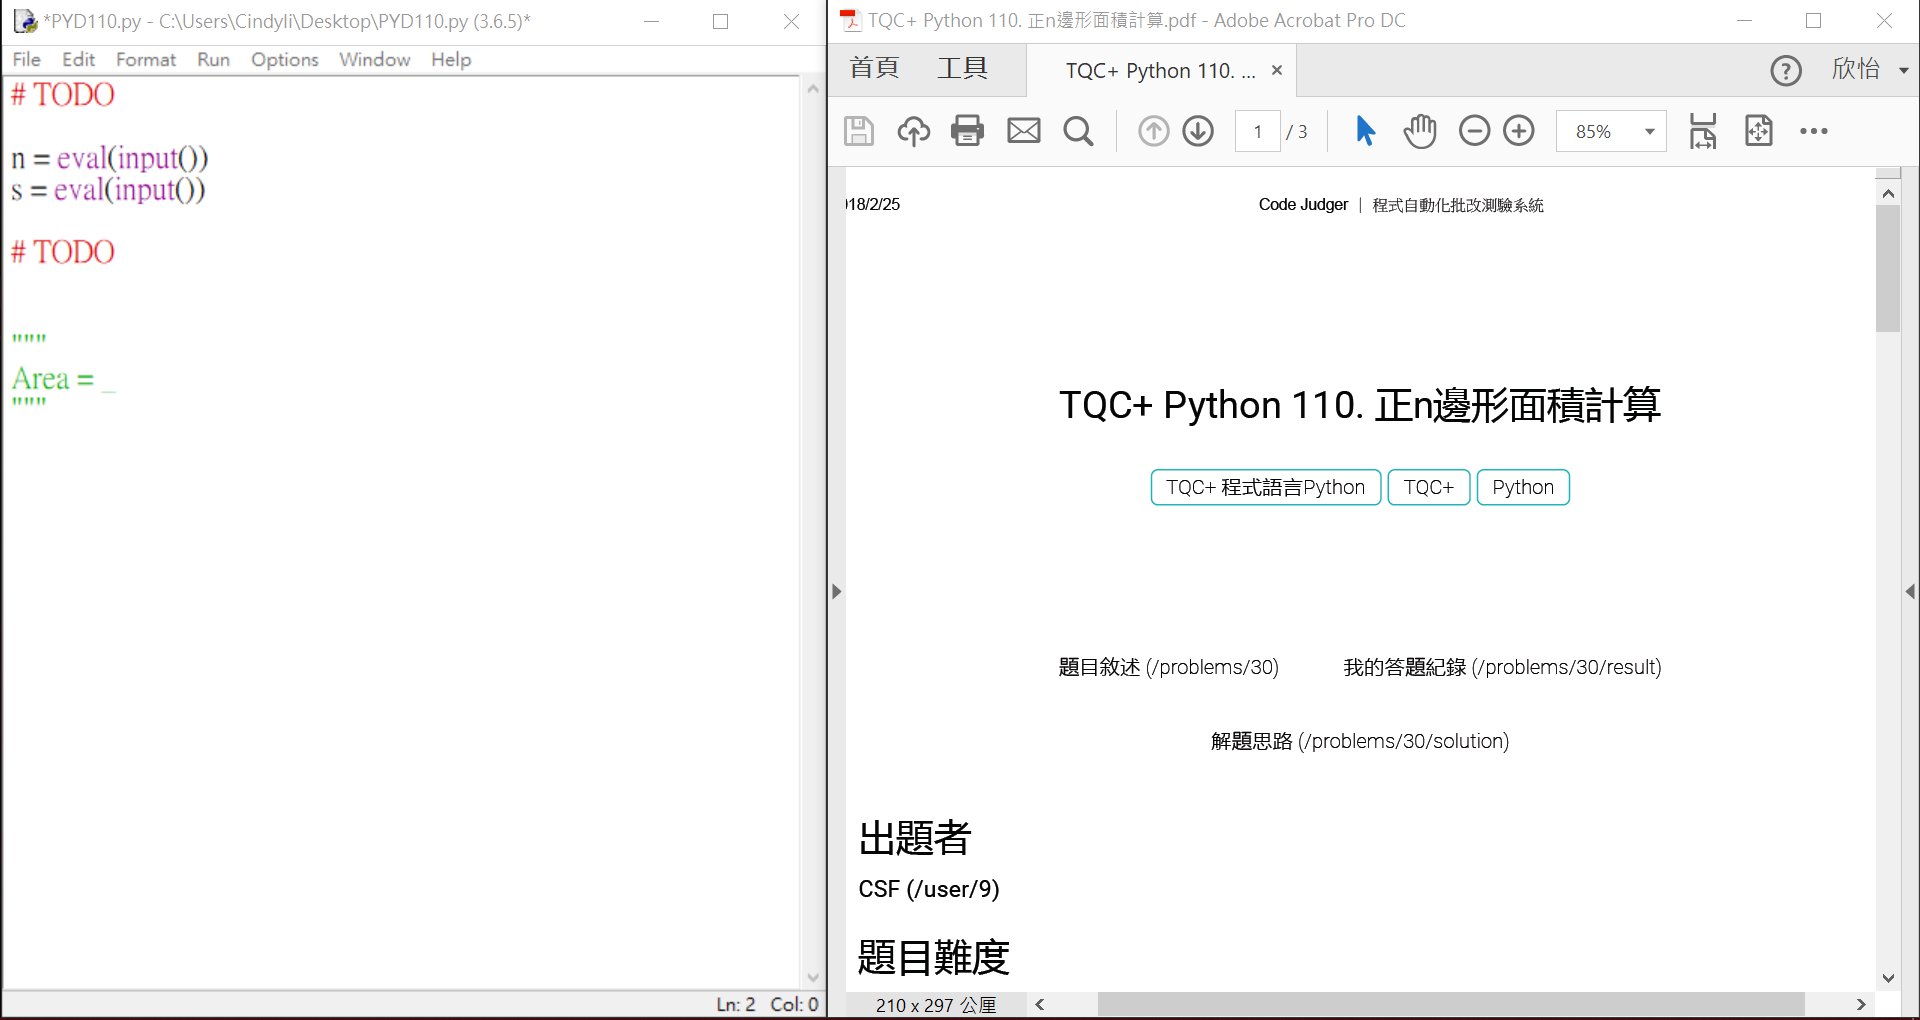Click the PDF scroll up arrow
The width and height of the screenshot is (1920, 1020).
1888,193
